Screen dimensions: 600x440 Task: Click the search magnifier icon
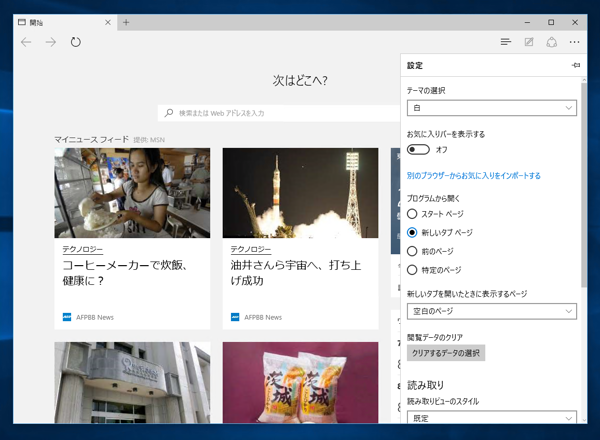click(169, 113)
